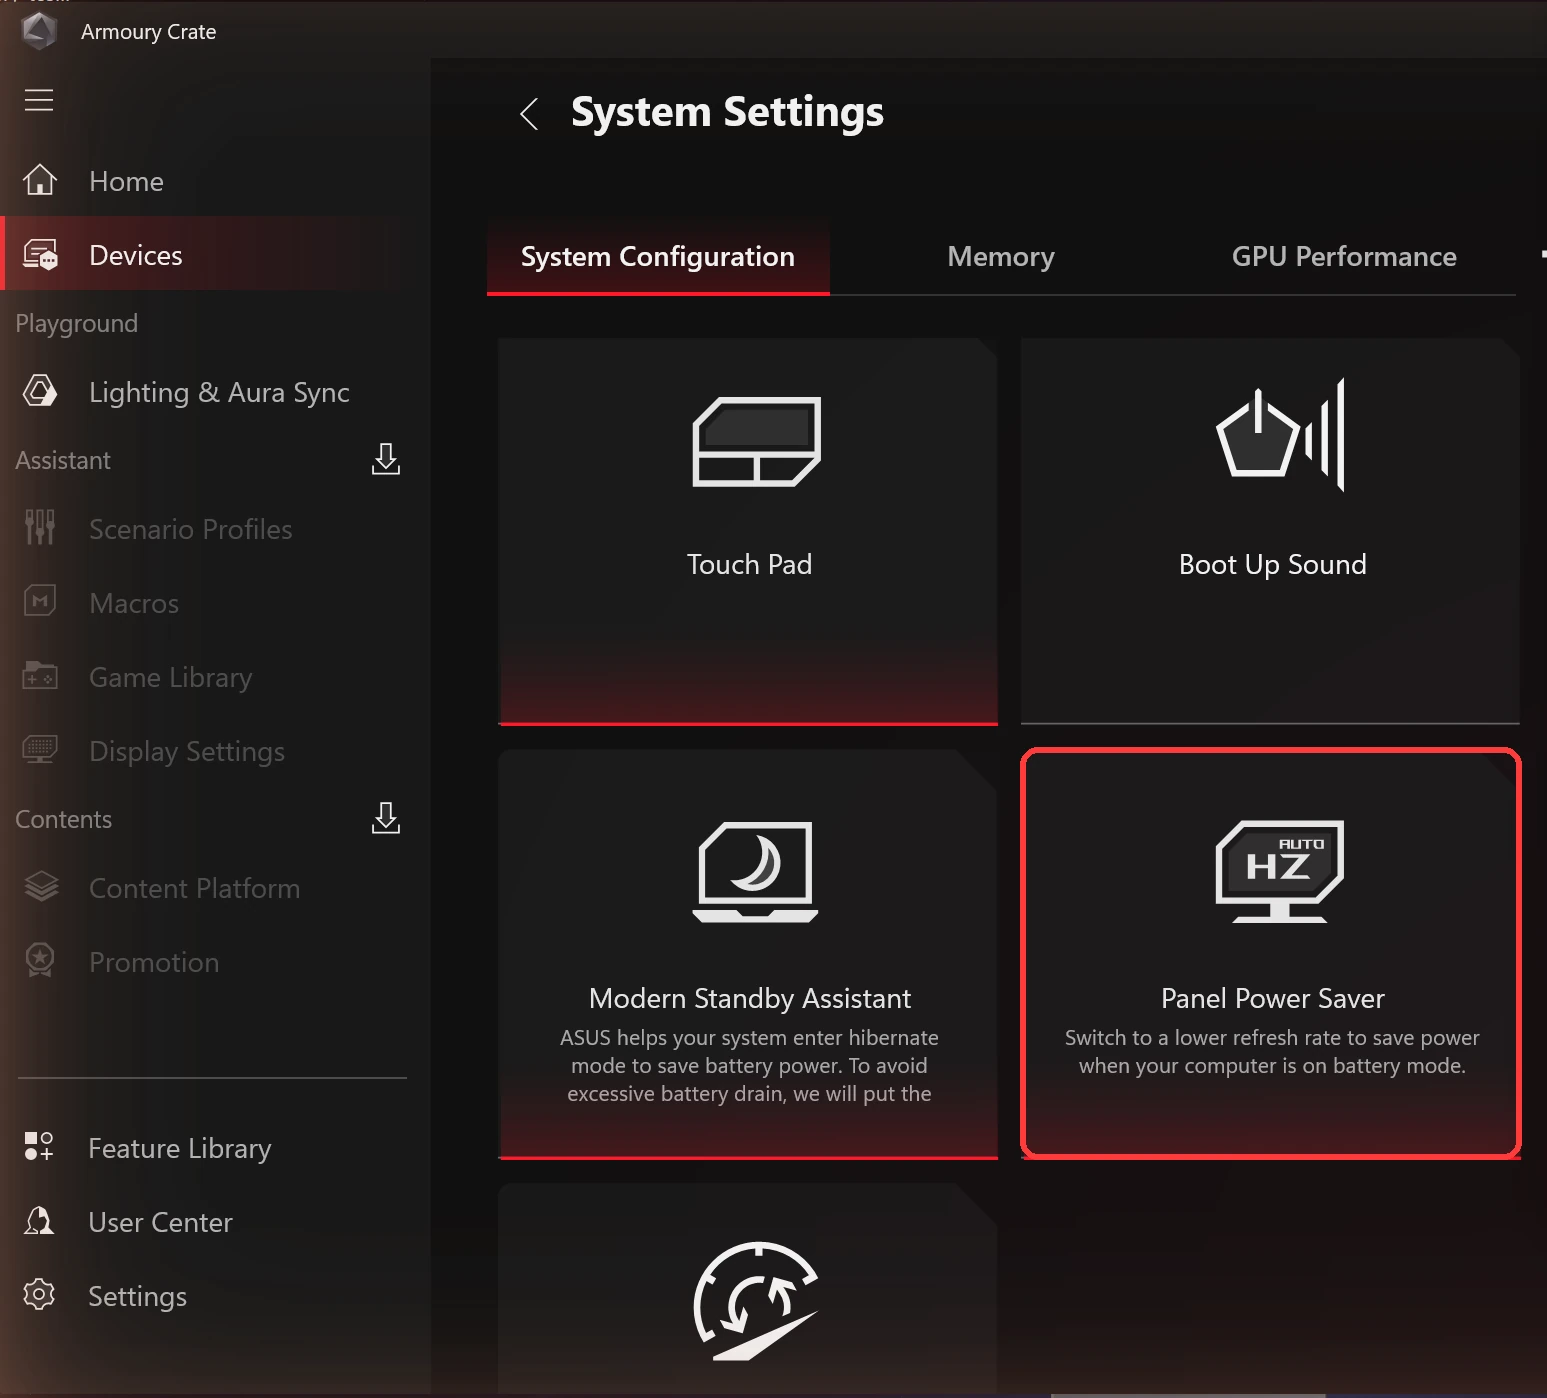Screen dimensions: 1547x1398
Task: Click the Auto HZ monitor icon
Action: [x=1280, y=871]
